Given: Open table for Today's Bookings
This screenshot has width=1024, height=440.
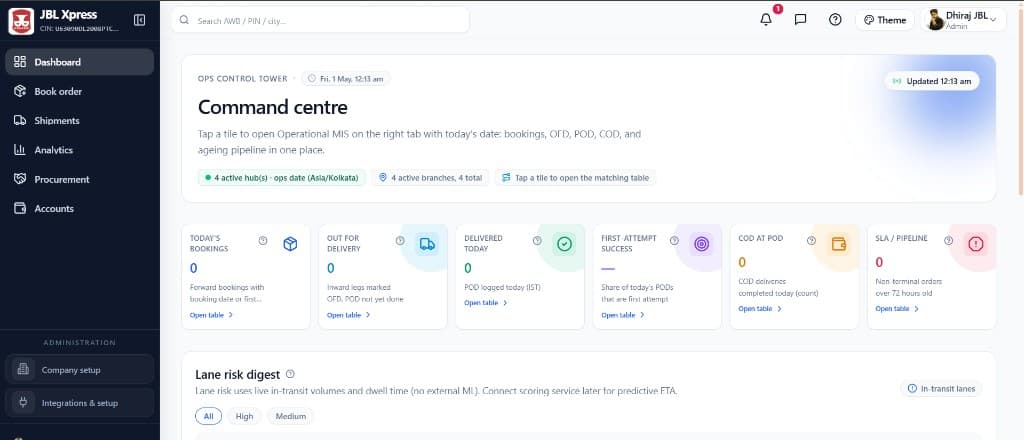Looking at the screenshot, I should (x=212, y=315).
